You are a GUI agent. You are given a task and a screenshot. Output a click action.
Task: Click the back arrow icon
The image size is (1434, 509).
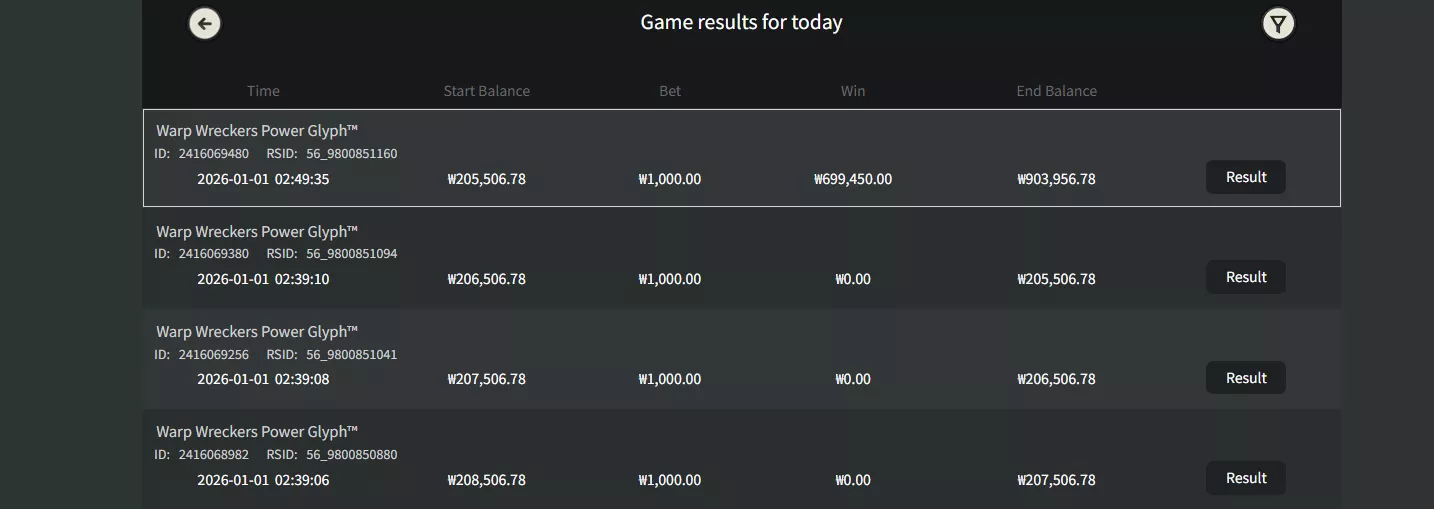205,23
